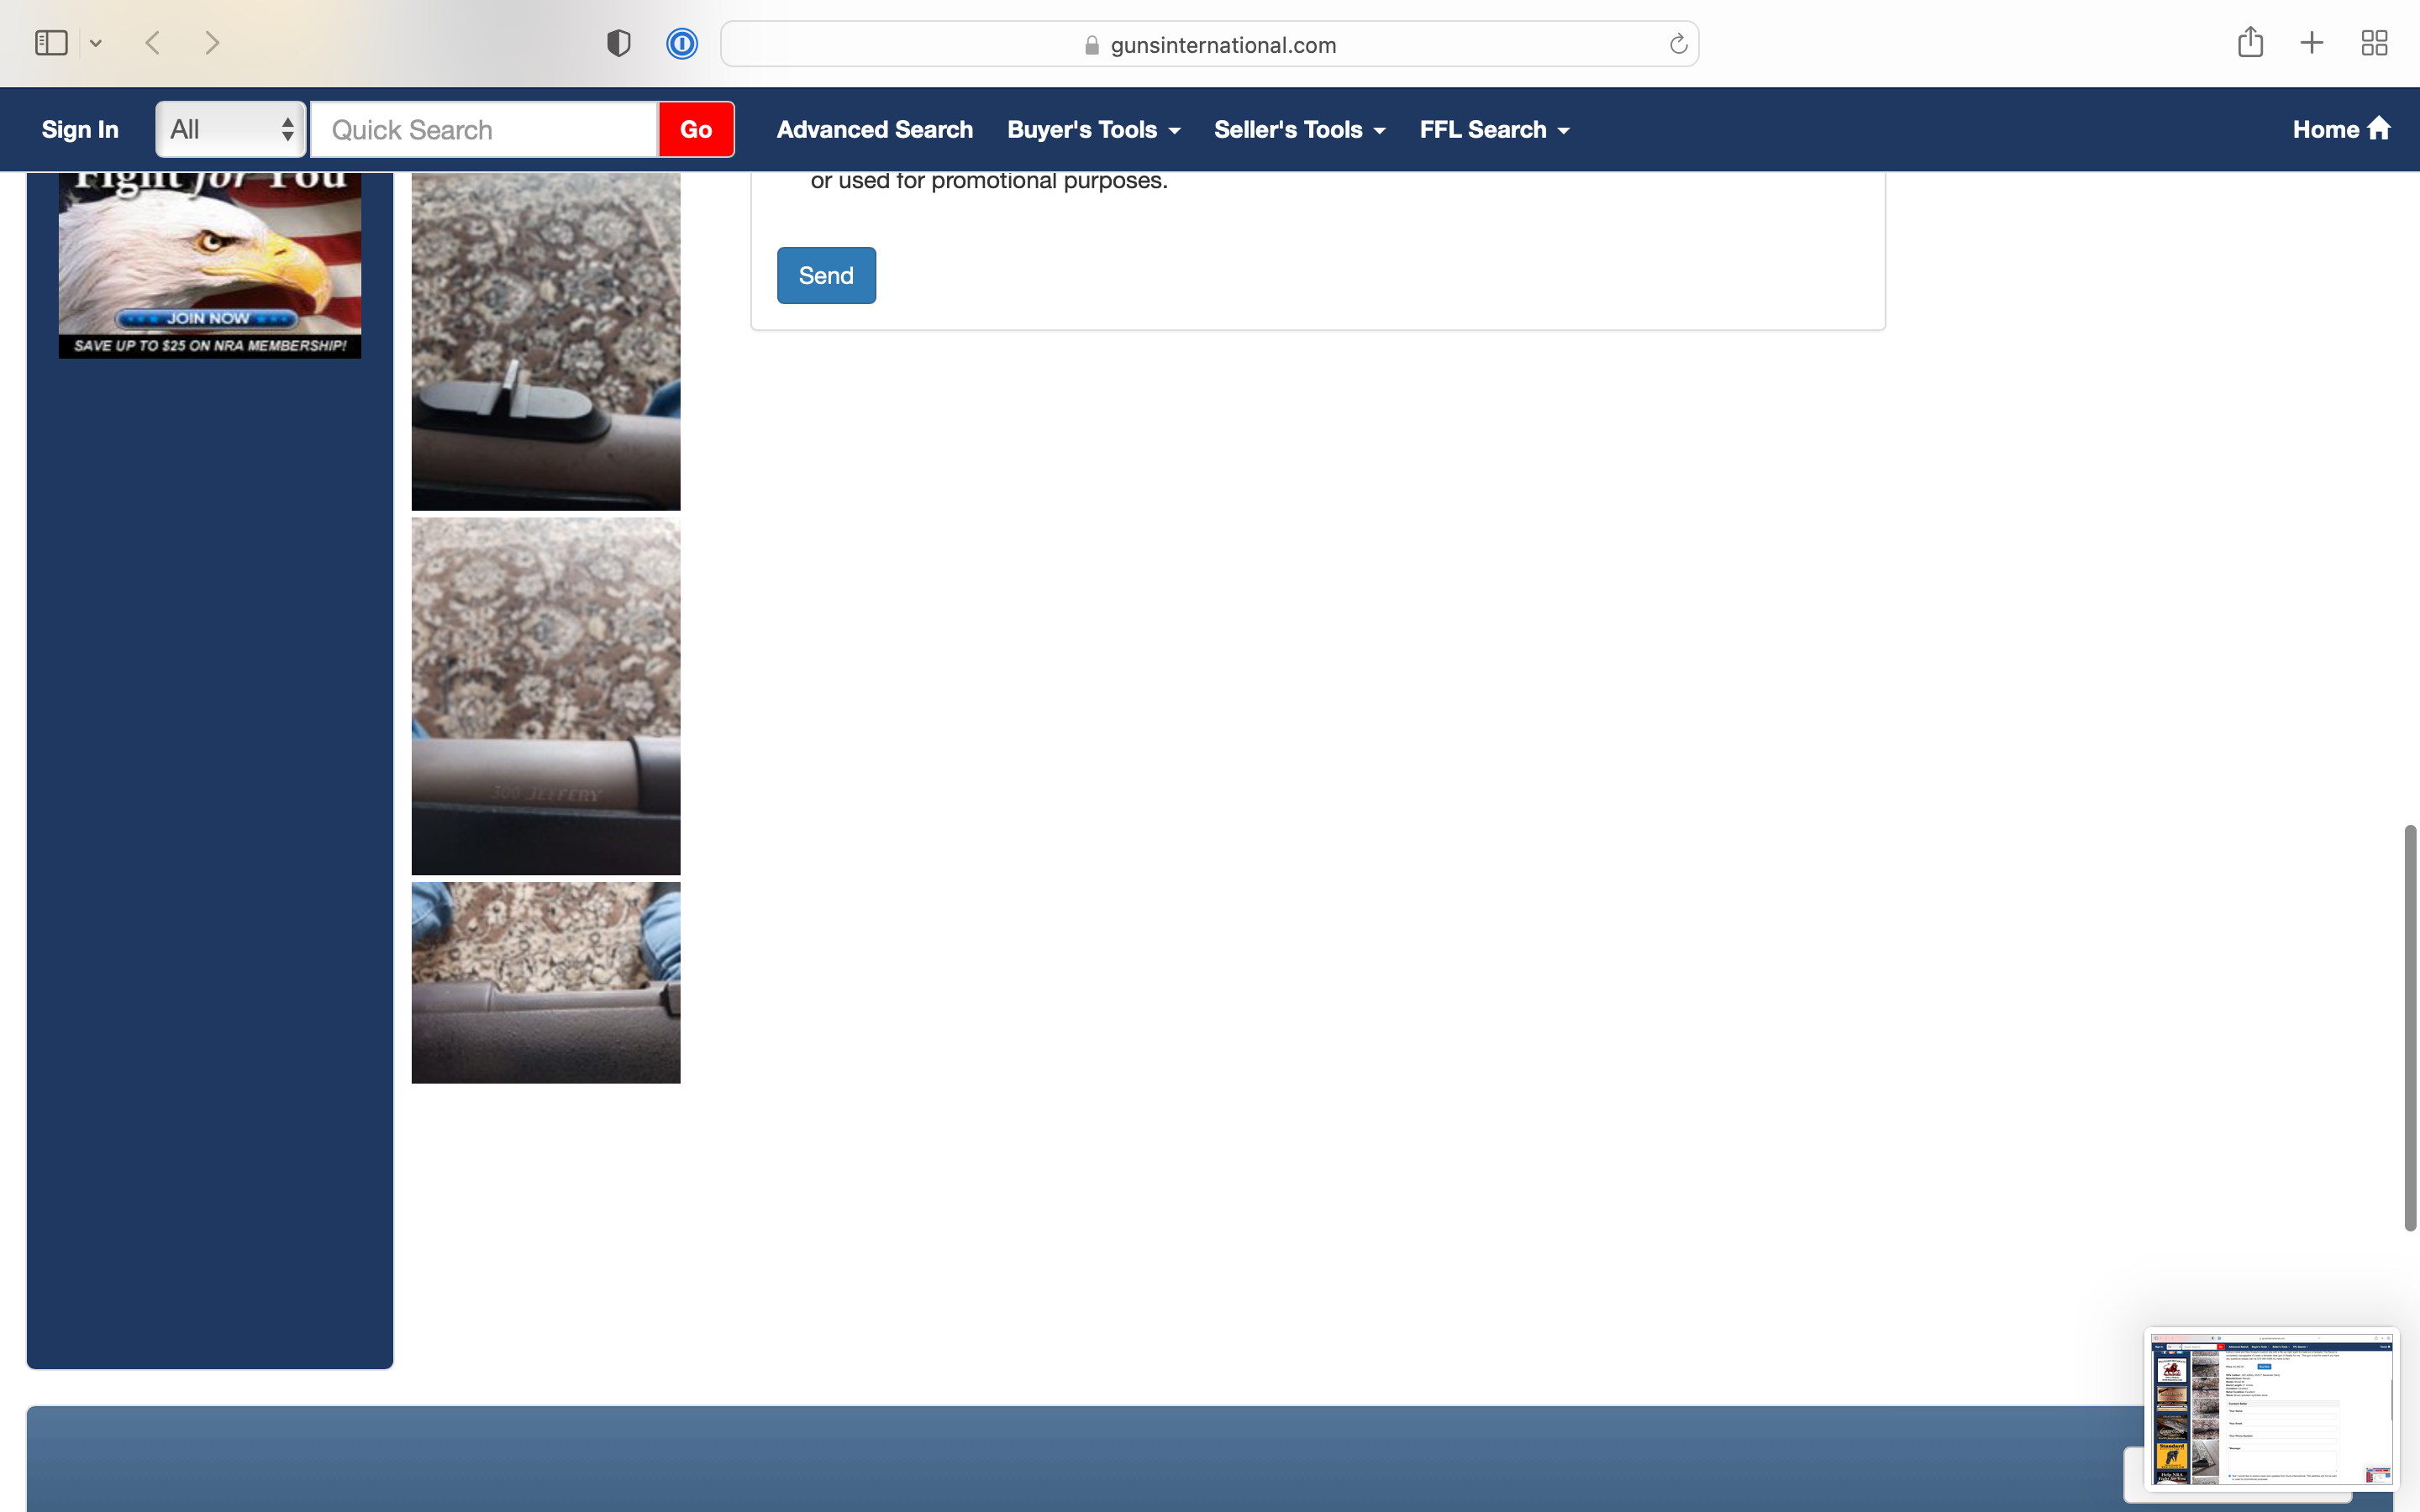Click the 1Password extension icon
The height and width of the screenshot is (1512, 2420).
[x=682, y=44]
